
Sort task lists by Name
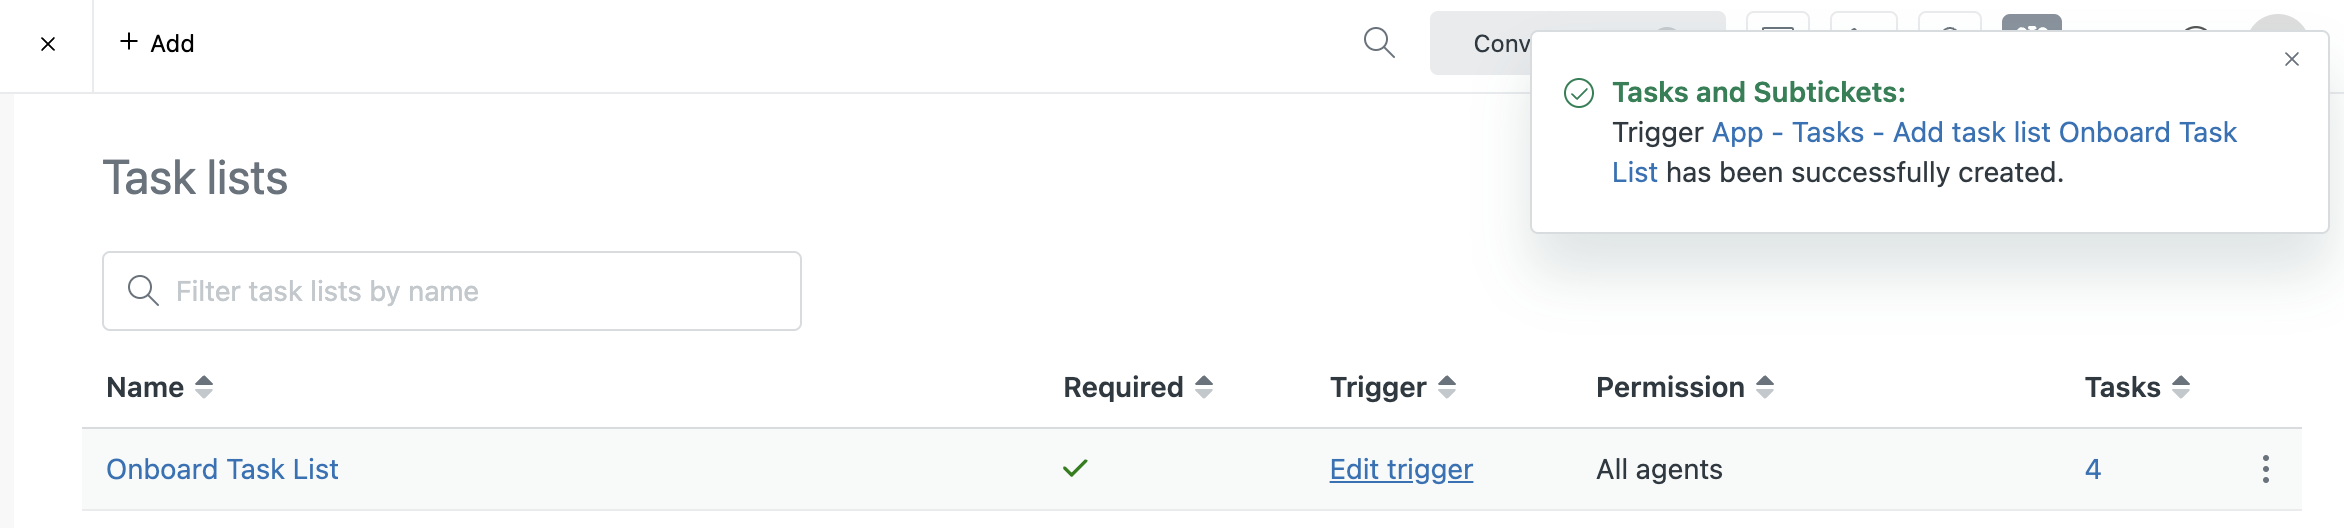click(160, 387)
